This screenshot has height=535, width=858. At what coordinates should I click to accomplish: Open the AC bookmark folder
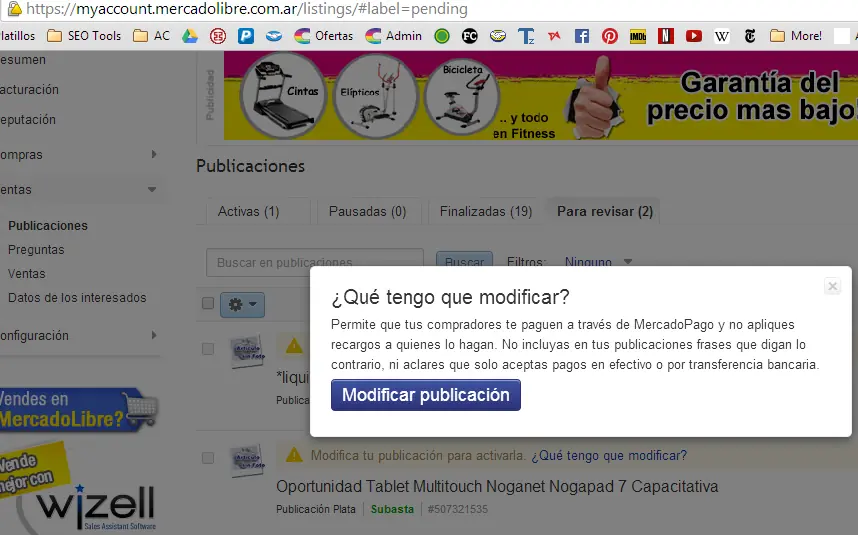(152, 36)
